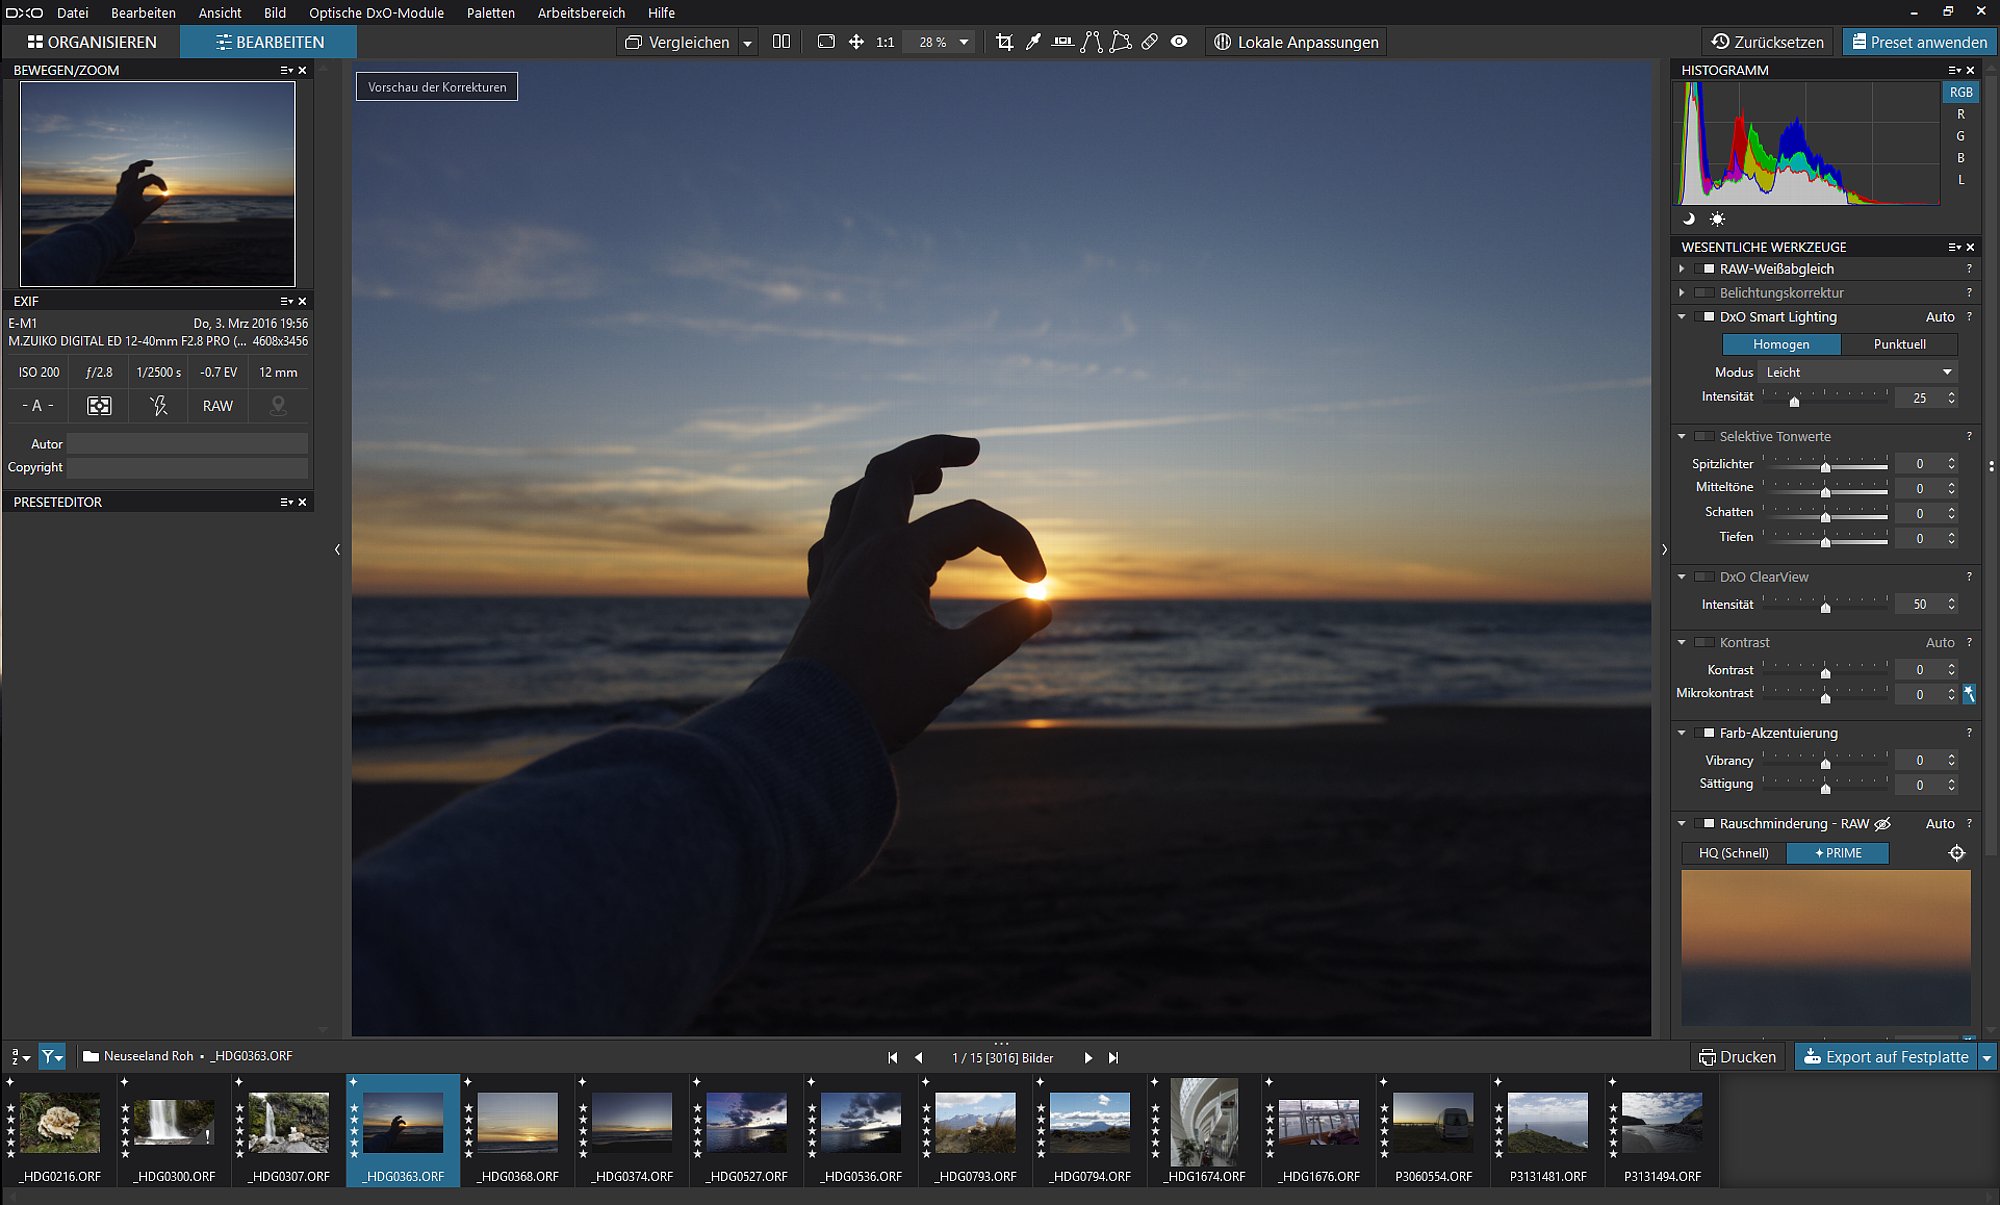Show shadow clipping moon icon in histogram
2000x1205 pixels.
point(1689,219)
